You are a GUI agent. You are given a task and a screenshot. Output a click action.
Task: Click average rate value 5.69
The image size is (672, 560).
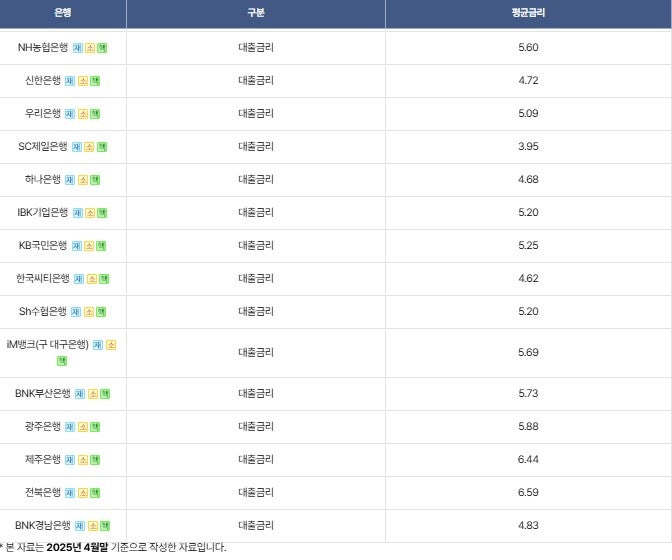[x=528, y=353]
